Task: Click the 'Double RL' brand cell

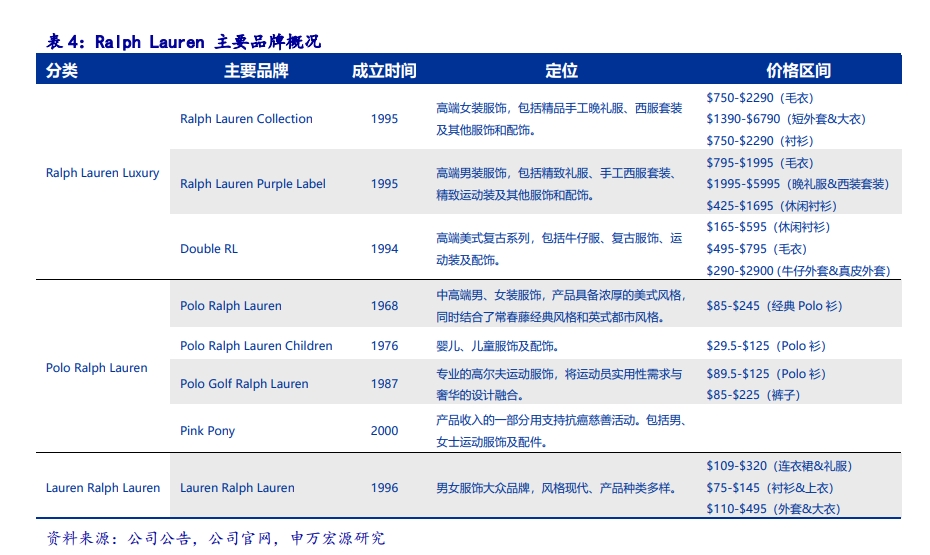Action: pyautogui.click(x=209, y=249)
